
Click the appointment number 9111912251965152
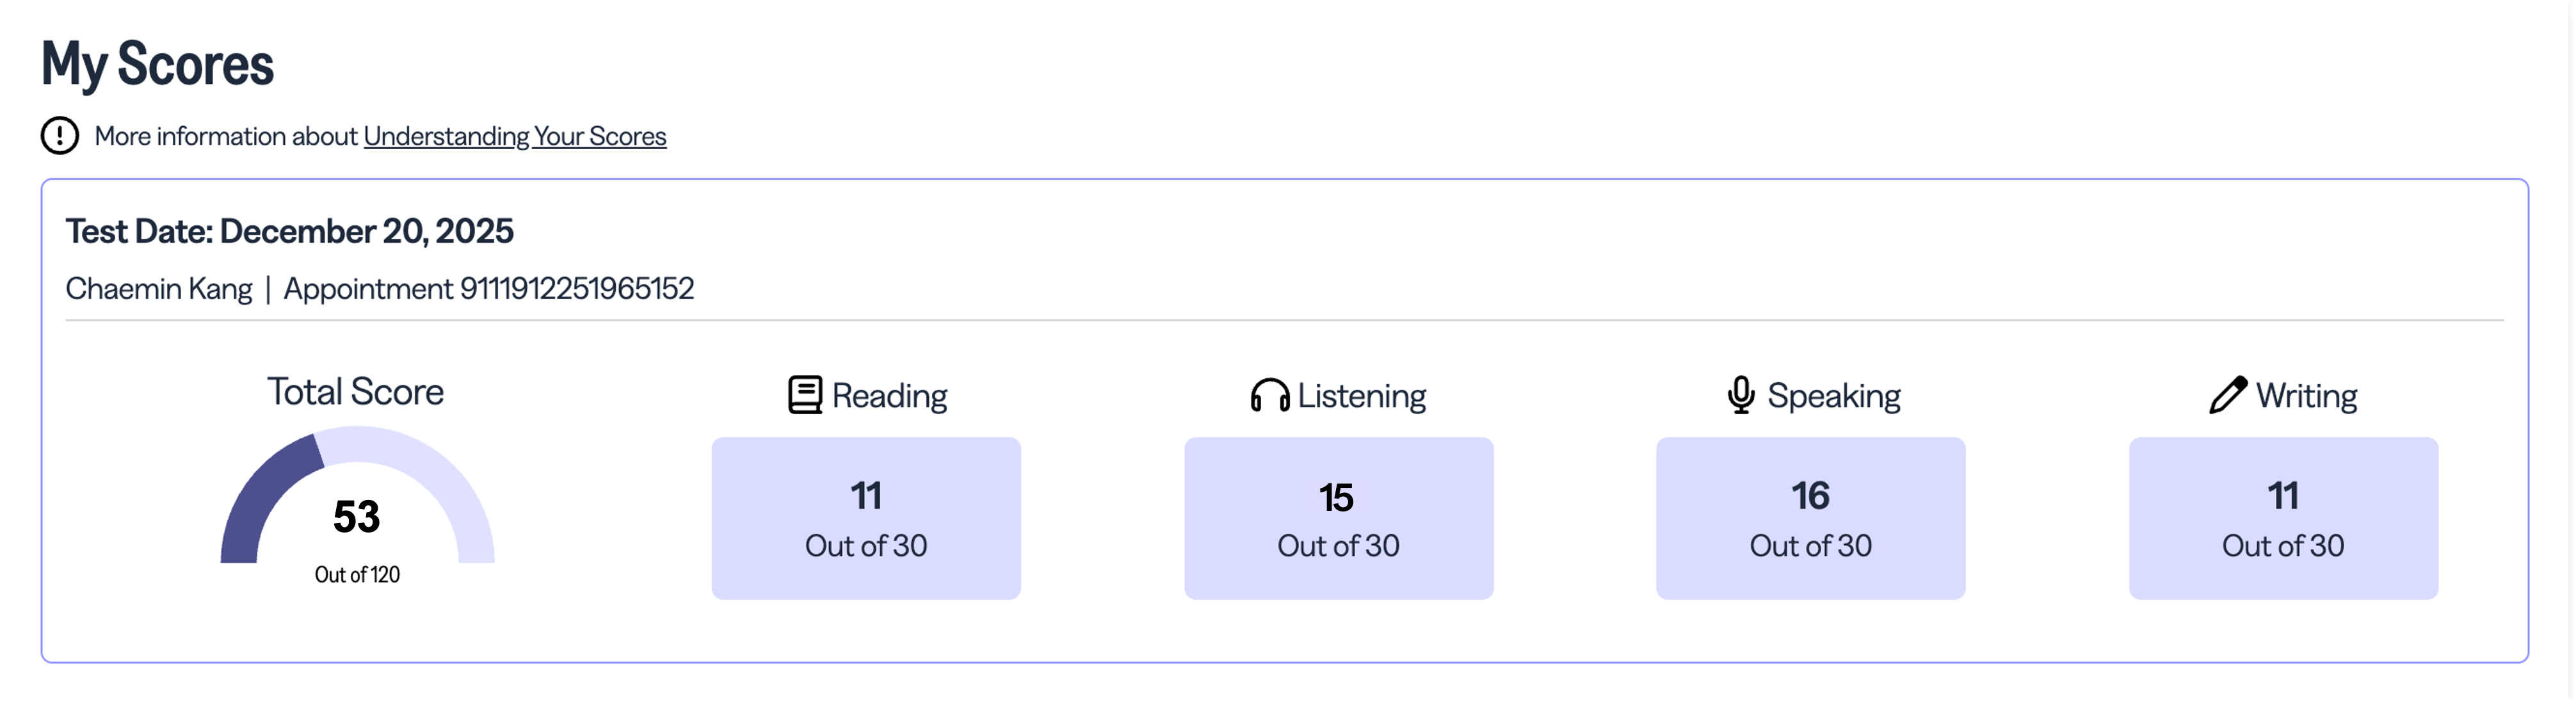pyautogui.click(x=576, y=289)
